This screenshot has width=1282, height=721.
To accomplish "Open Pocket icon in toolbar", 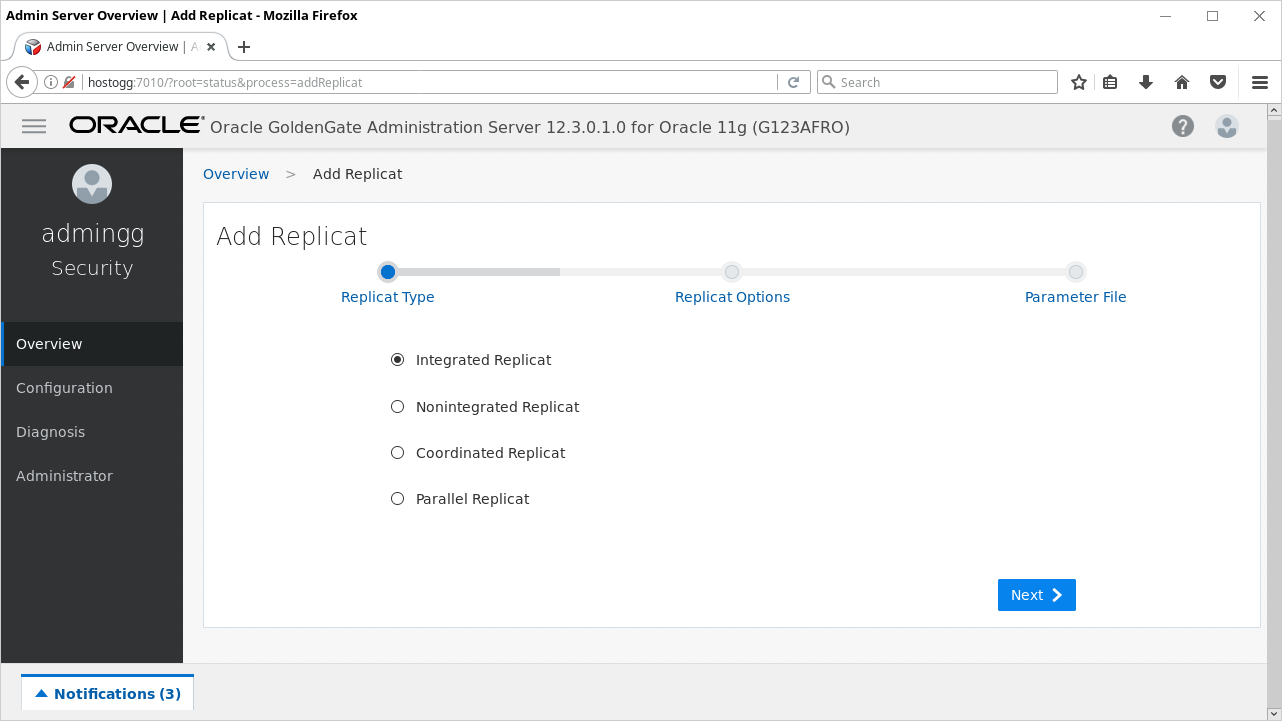I will click(x=1218, y=82).
